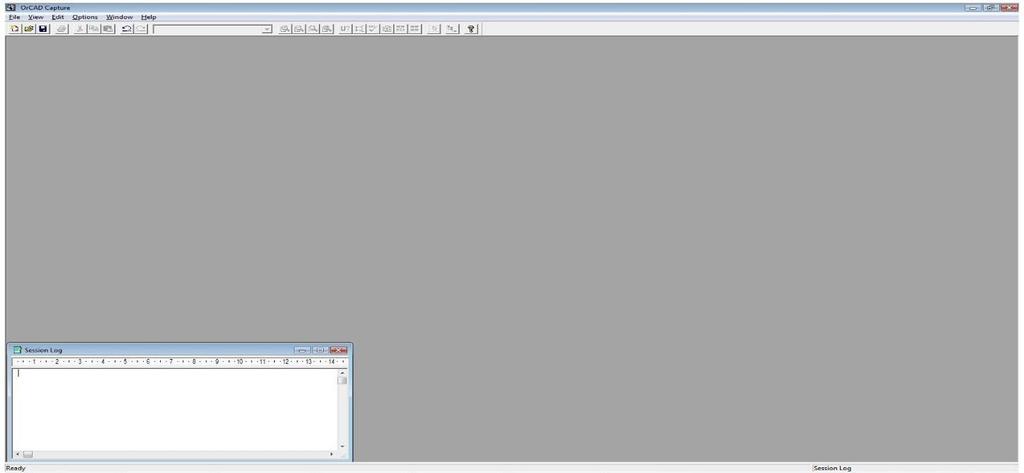1024x473 pixels.
Task: Maximize the Session Log window
Action: (x=320, y=350)
